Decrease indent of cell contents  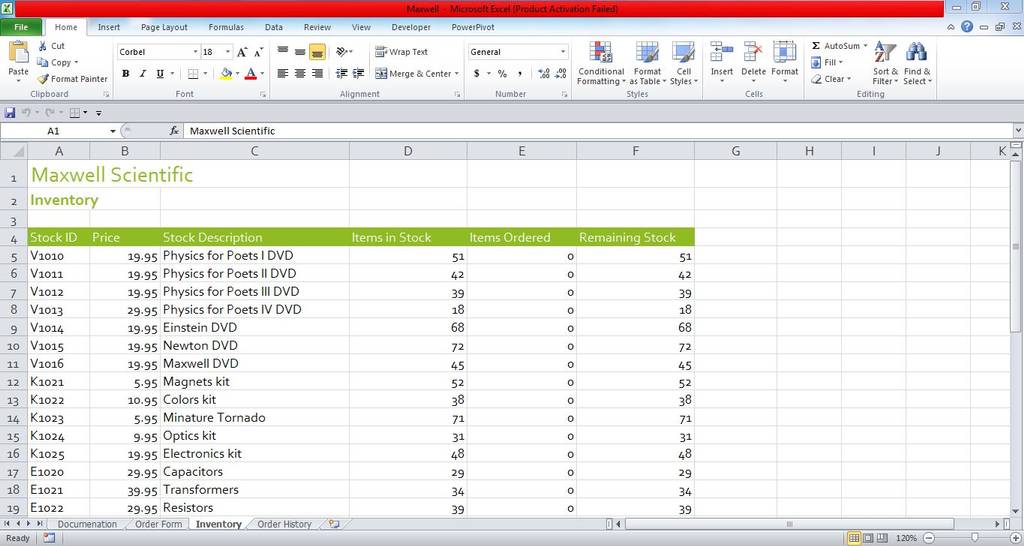(x=342, y=74)
